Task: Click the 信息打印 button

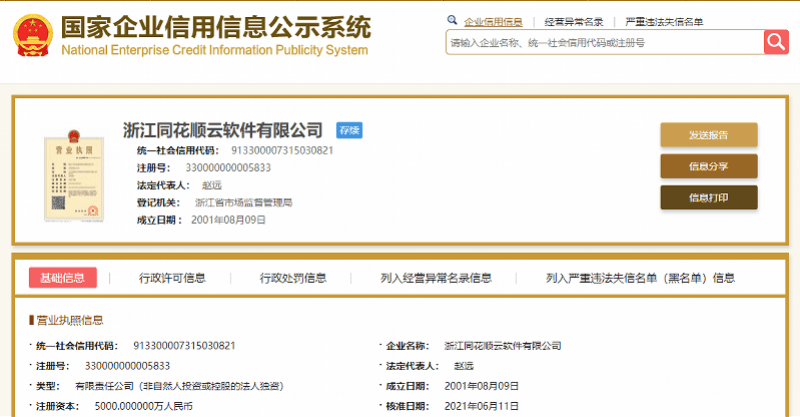Action: (x=709, y=198)
